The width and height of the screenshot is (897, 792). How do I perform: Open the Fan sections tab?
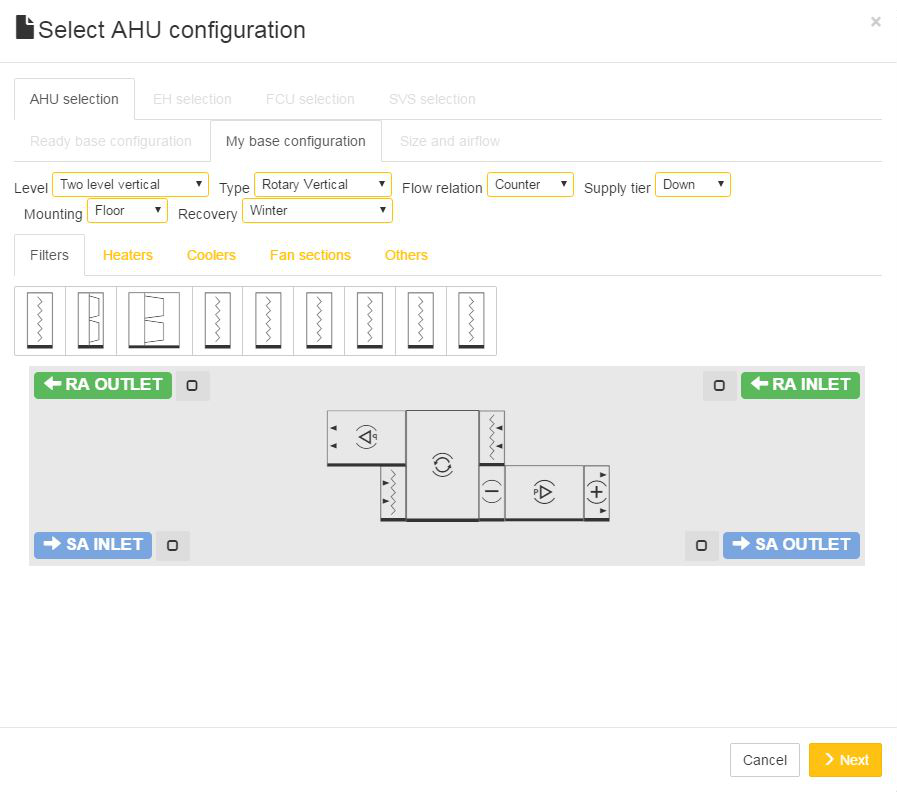tap(310, 255)
